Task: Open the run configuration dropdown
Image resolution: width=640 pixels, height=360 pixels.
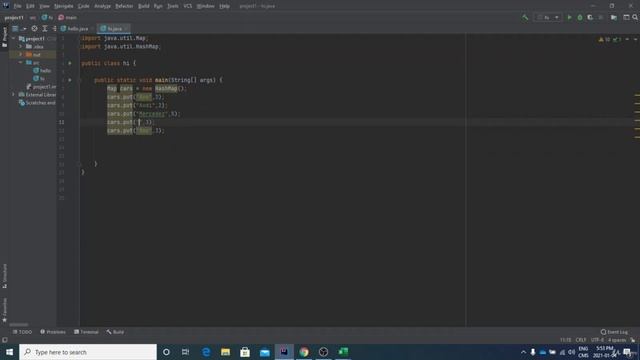Action: 548,18
